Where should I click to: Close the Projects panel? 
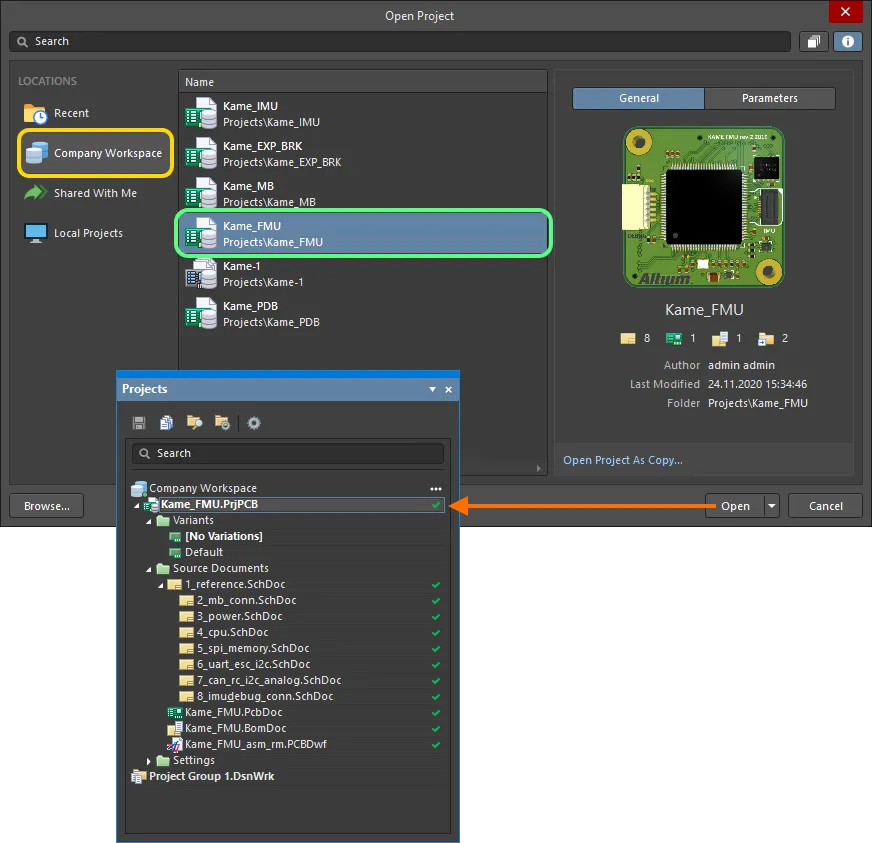[448, 390]
